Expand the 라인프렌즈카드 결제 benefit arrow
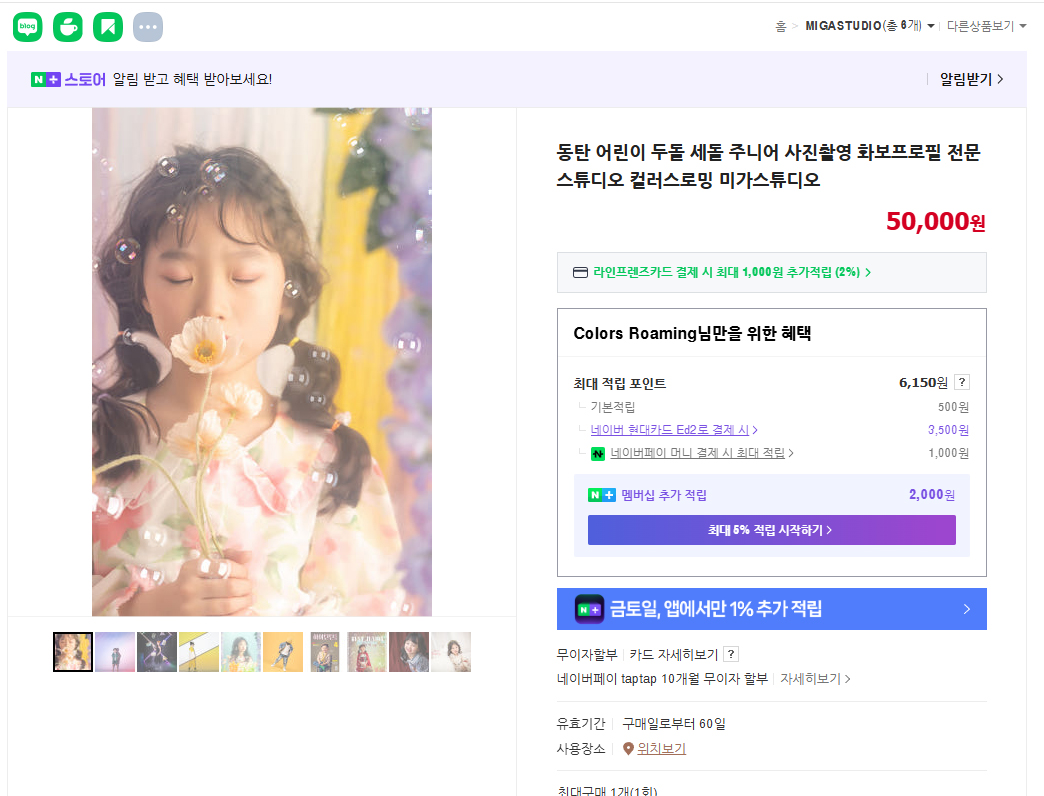Image resolution: width=1044 pixels, height=796 pixels. pyautogui.click(x=868, y=272)
